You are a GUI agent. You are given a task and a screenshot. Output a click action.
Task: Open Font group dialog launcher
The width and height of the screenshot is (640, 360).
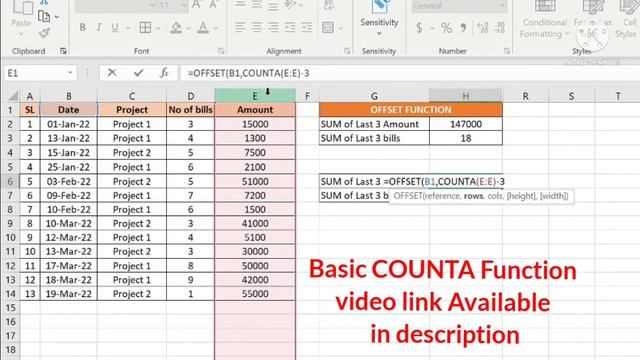pyautogui.click(x=221, y=51)
